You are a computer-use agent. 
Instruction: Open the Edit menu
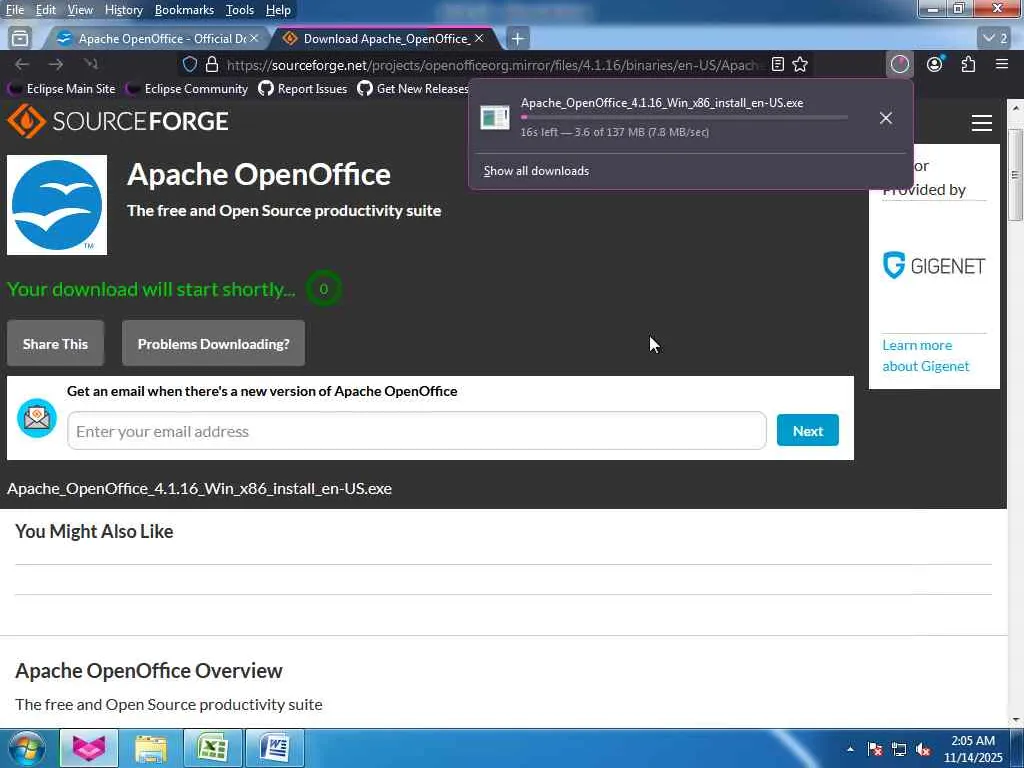tap(46, 10)
